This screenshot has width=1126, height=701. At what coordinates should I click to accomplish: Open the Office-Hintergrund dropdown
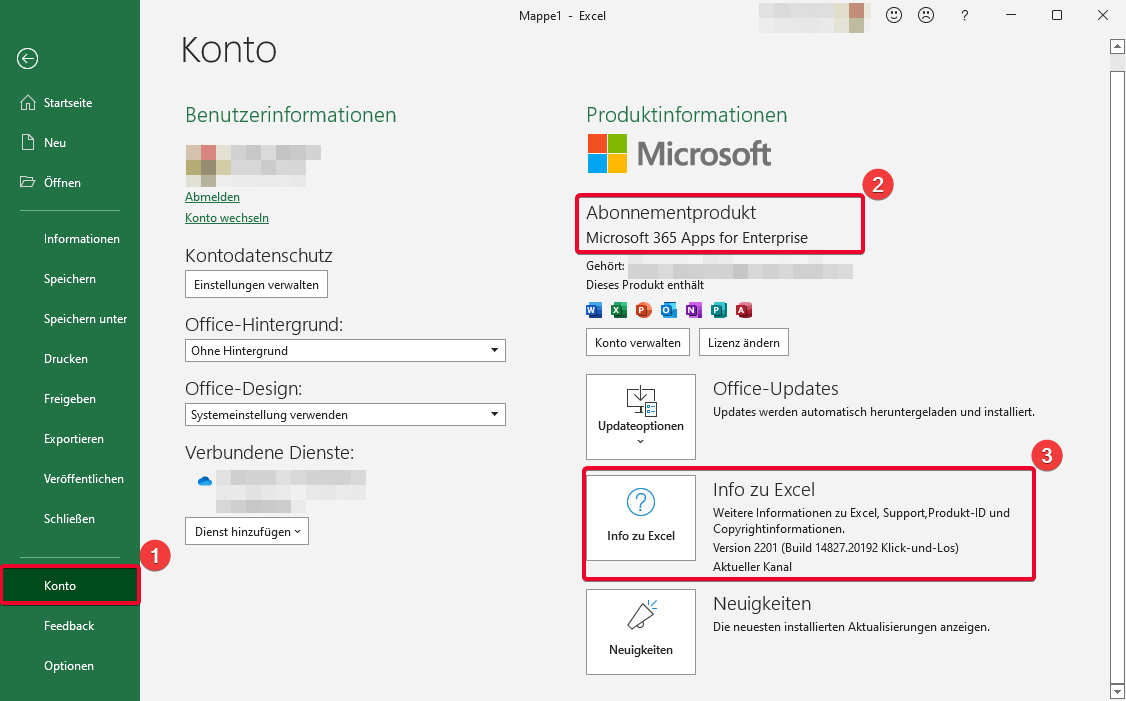(345, 350)
